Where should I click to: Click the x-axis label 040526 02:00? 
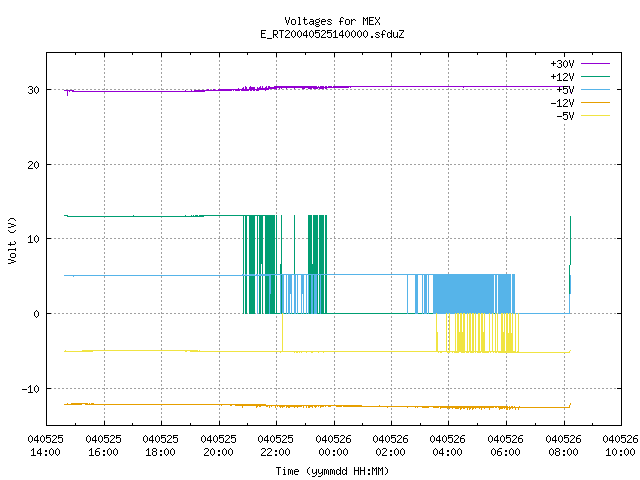click(x=391, y=446)
